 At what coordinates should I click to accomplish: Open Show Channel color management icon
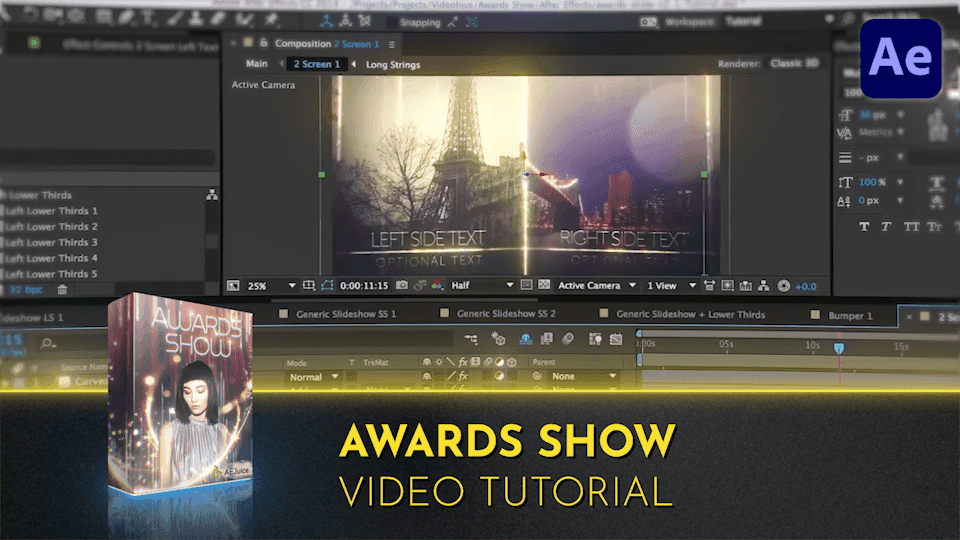point(437,285)
